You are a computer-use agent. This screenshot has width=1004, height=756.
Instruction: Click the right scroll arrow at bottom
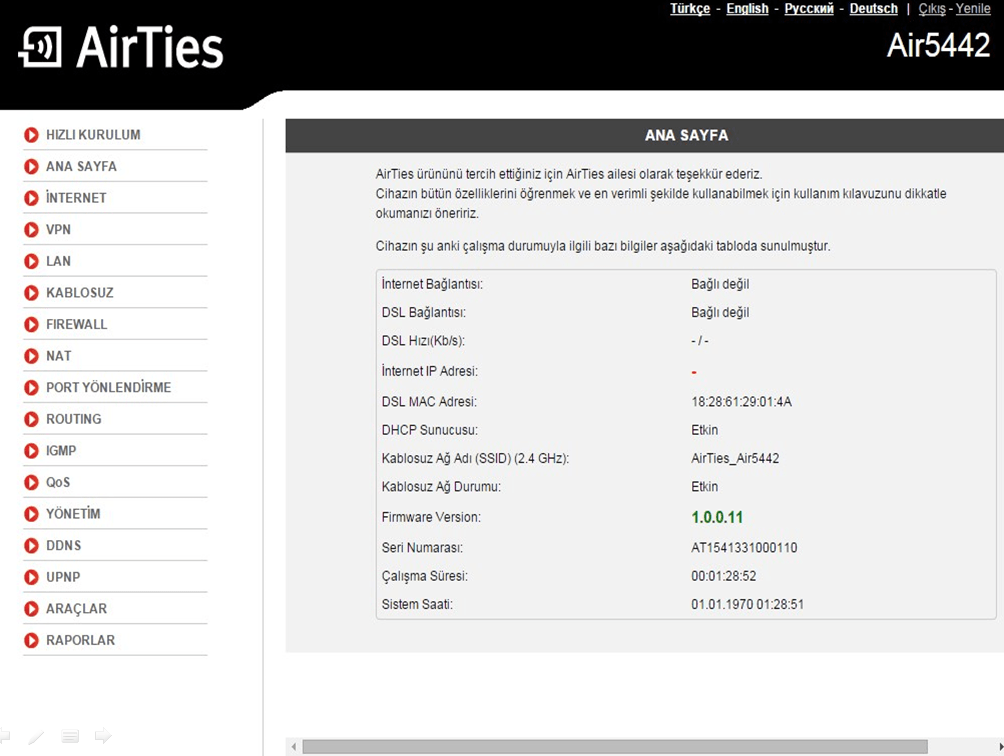[997, 747]
